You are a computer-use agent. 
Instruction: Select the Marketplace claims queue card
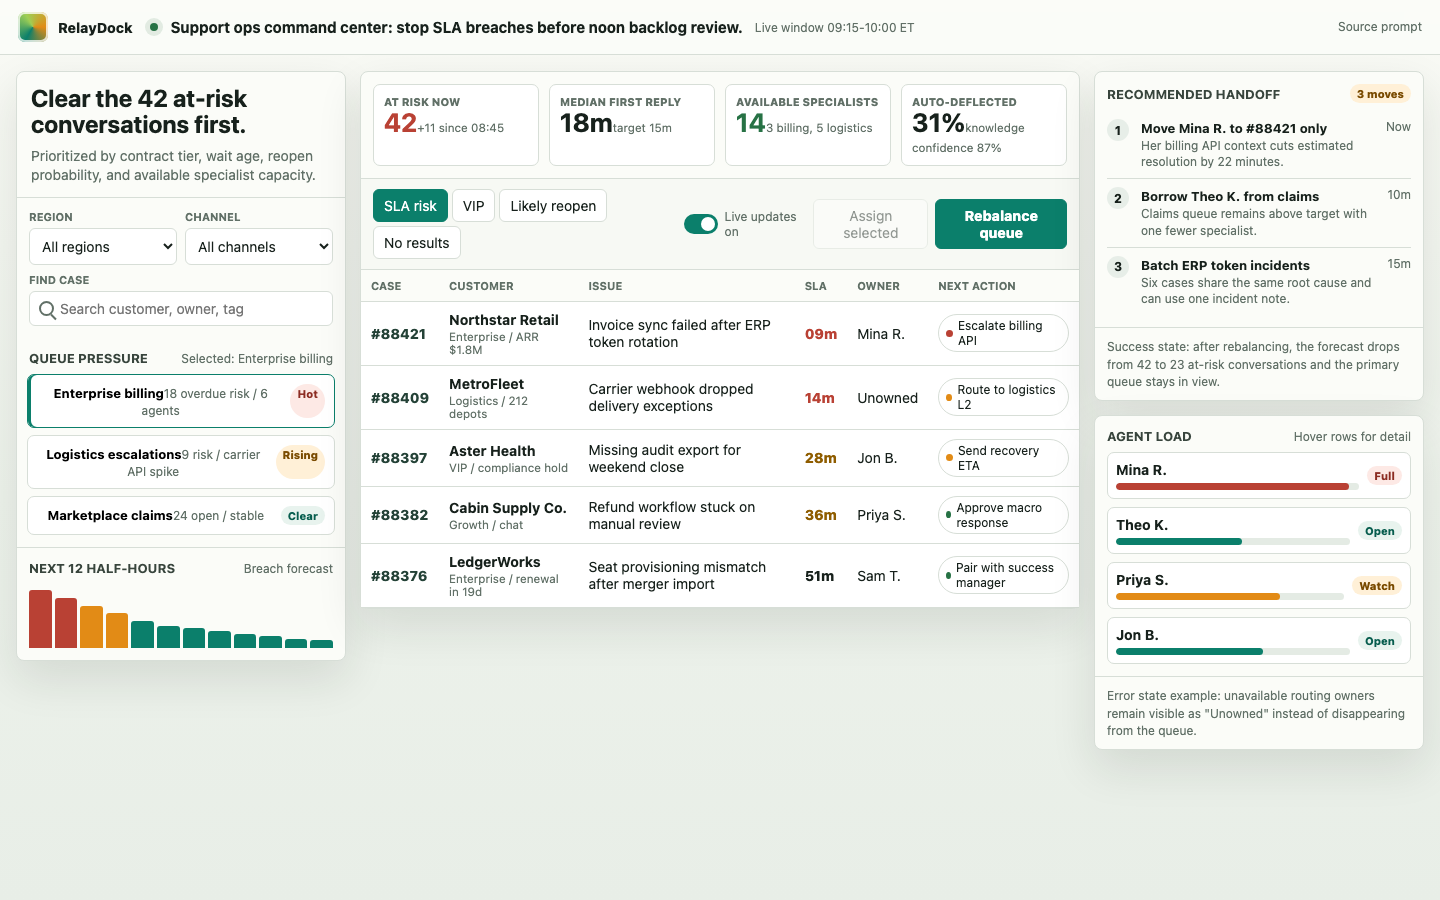[181, 516]
